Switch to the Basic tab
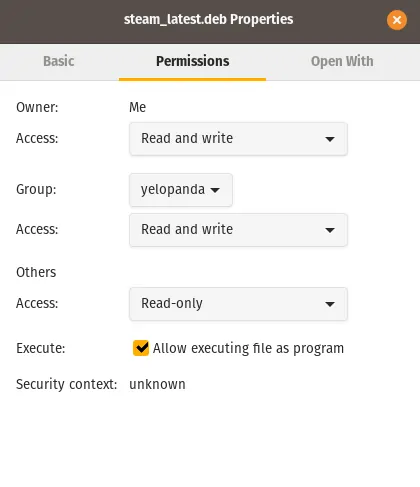Image resolution: width=420 pixels, height=487 pixels. tap(59, 62)
